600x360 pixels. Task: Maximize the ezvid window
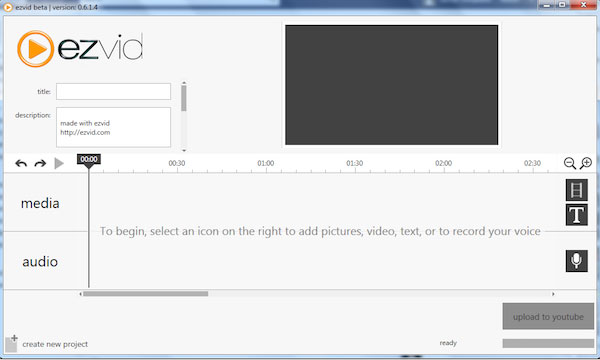[562, 5]
